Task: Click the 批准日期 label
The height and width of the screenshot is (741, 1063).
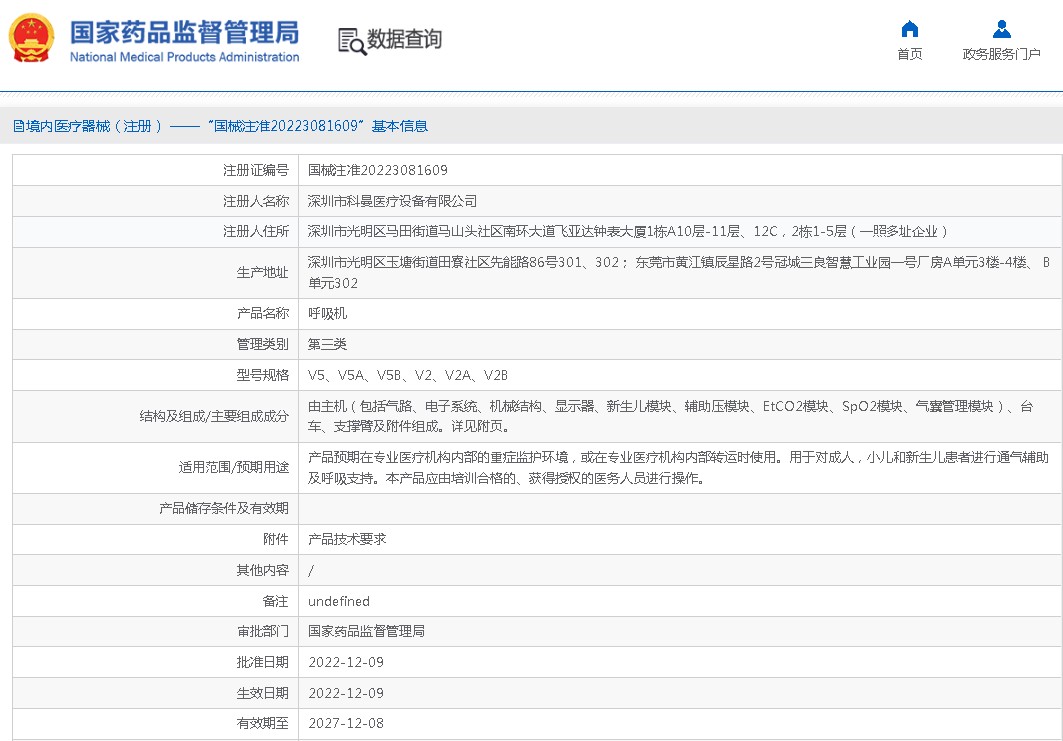Action: pyautogui.click(x=262, y=662)
